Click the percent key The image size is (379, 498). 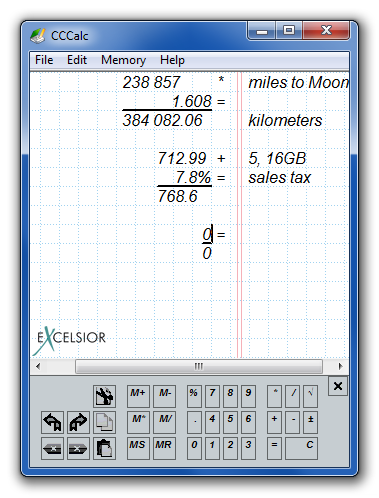pos(194,396)
